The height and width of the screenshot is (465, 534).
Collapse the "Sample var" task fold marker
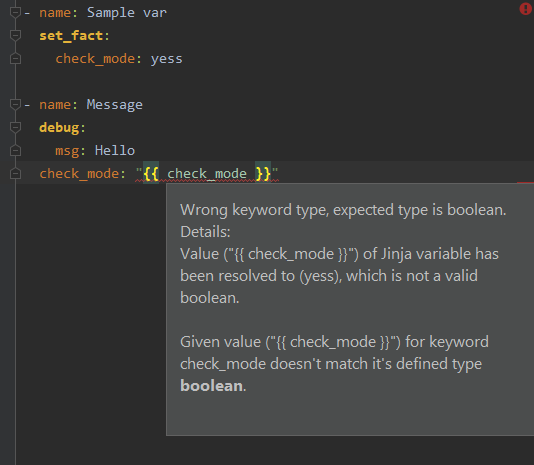coord(15,13)
